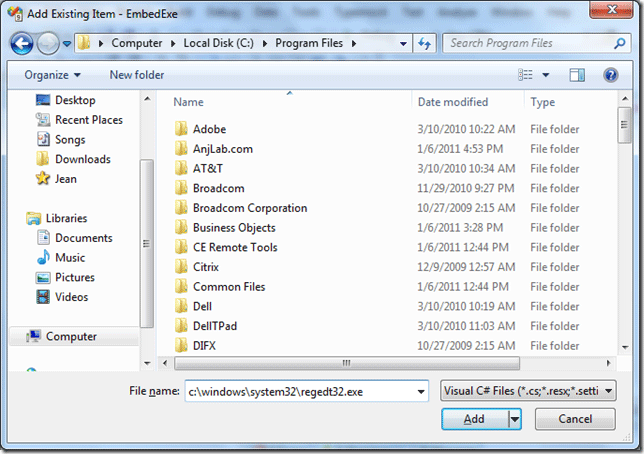Click the Back navigation arrow

22,43
